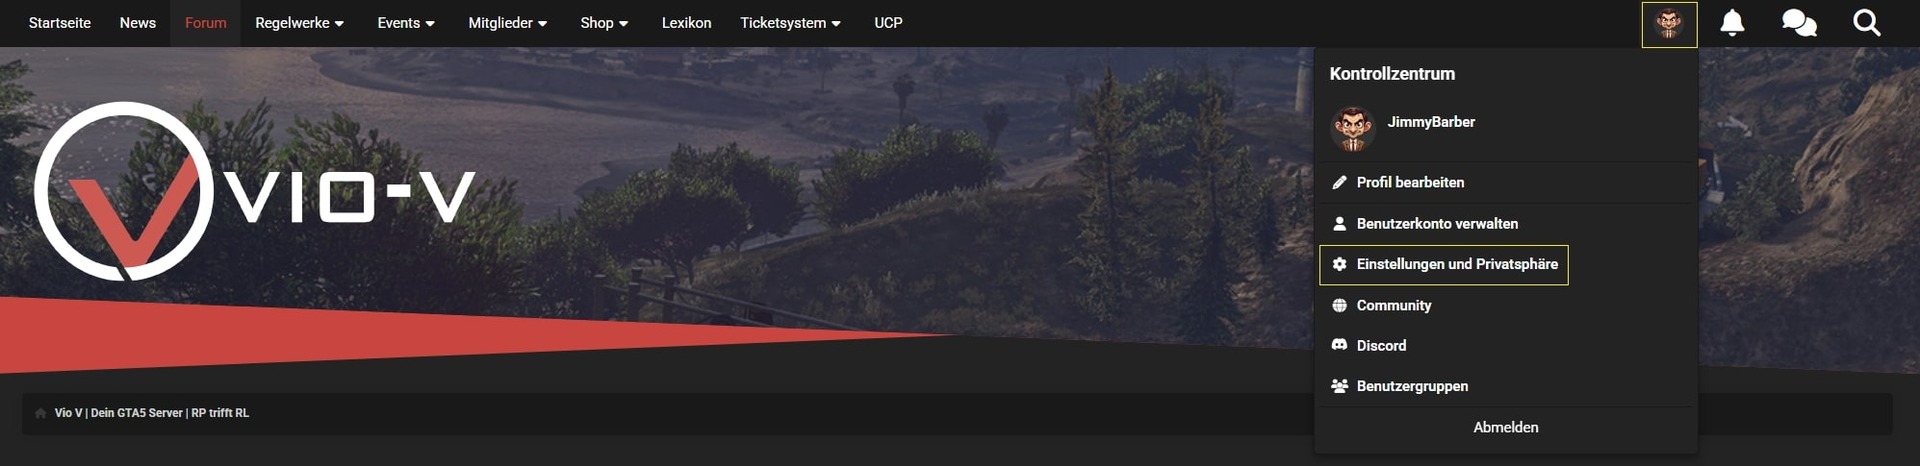Image resolution: width=1920 pixels, height=466 pixels.
Task: Open the Shop dropdown menu
Action: [x=604, y=23]
